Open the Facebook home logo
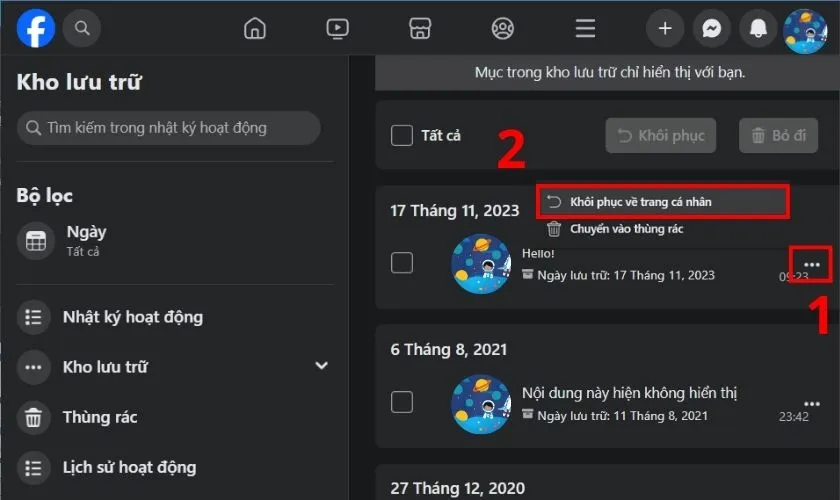Image resolution: width=840 pixels, height=500 pixels. click(36, 28)
